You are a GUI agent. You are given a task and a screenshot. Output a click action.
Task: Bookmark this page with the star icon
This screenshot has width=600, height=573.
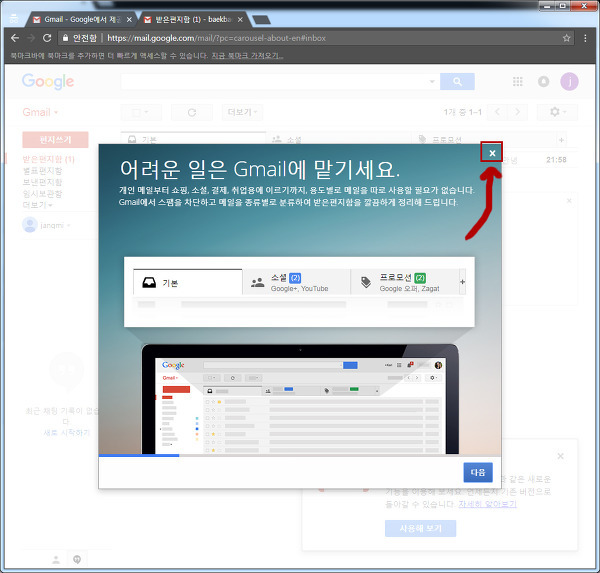point(566,38)
